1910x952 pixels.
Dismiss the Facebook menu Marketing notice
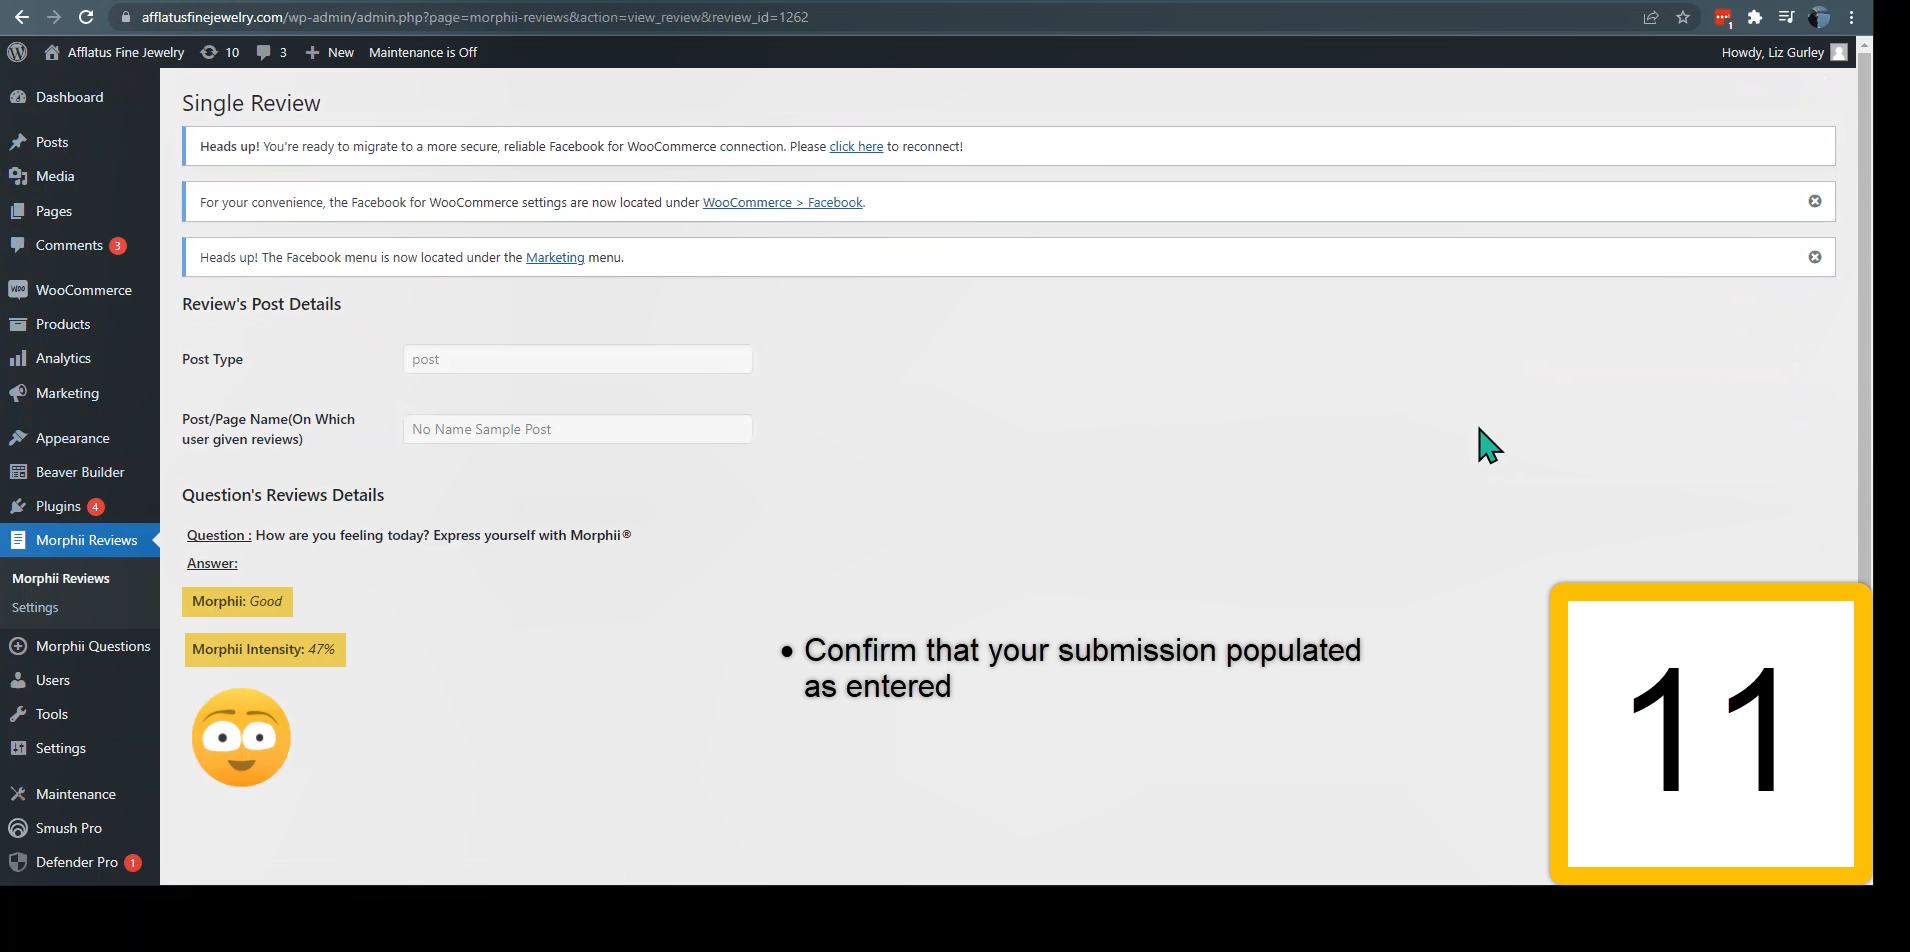1815,257
